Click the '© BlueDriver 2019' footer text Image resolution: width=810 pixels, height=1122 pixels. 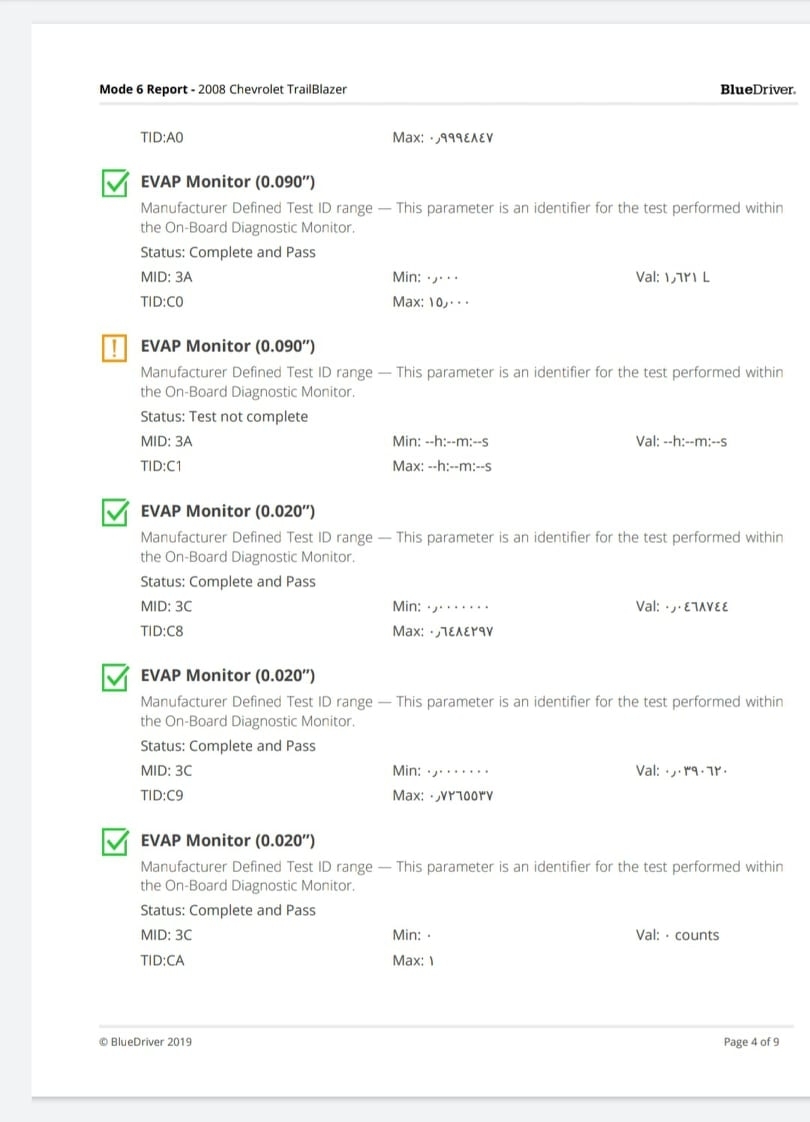146,1042
